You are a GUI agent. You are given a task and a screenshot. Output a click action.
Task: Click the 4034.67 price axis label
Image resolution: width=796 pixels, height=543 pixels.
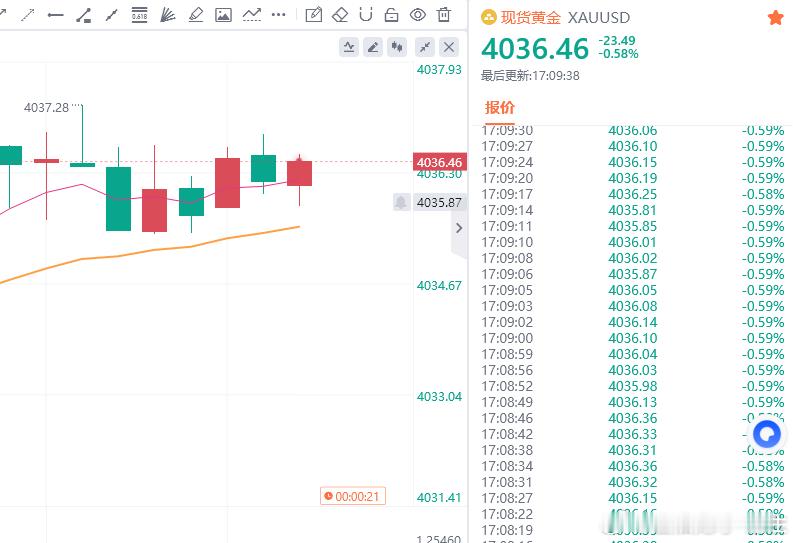439,286
